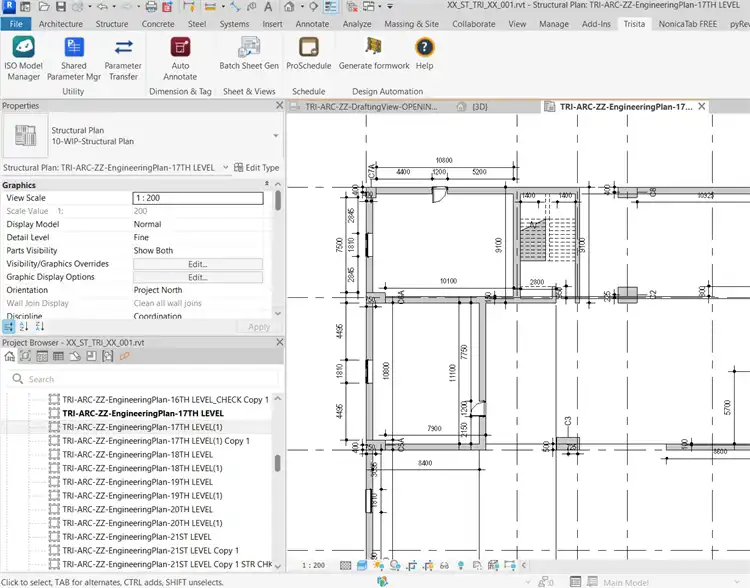Open the 1 : 200 view scale selector
Viewport: 750px width, 588px height.
pyautogui.click(x=313, y=566)
